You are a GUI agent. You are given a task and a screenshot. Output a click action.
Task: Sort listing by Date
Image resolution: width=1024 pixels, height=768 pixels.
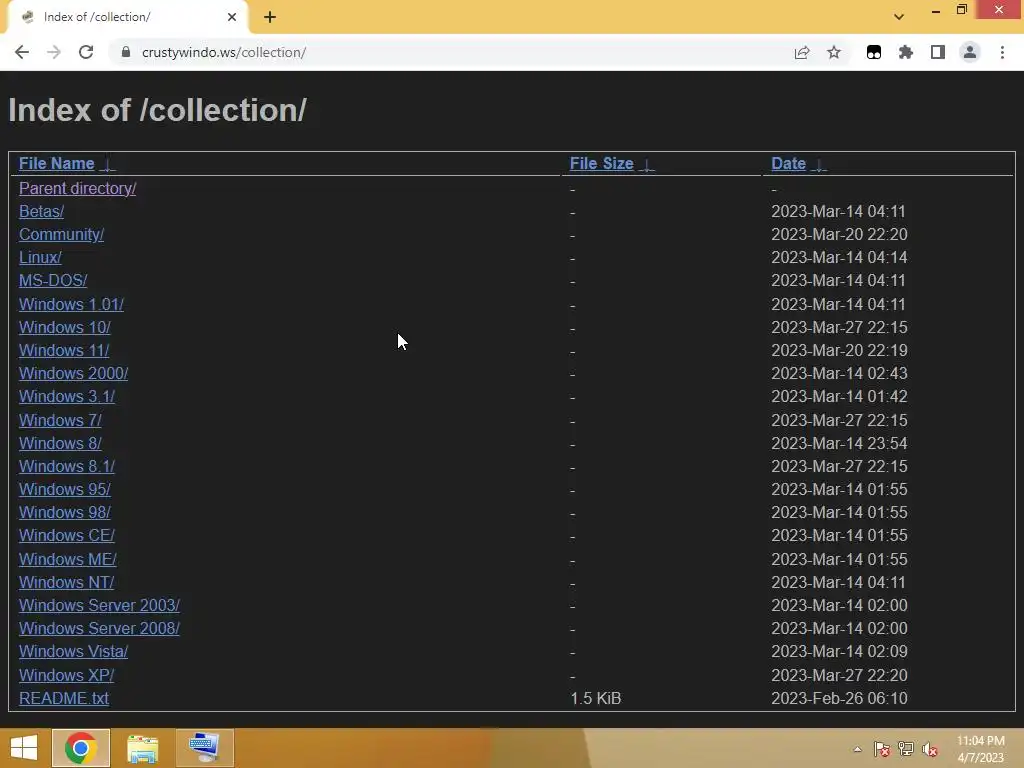coord(788,163)
